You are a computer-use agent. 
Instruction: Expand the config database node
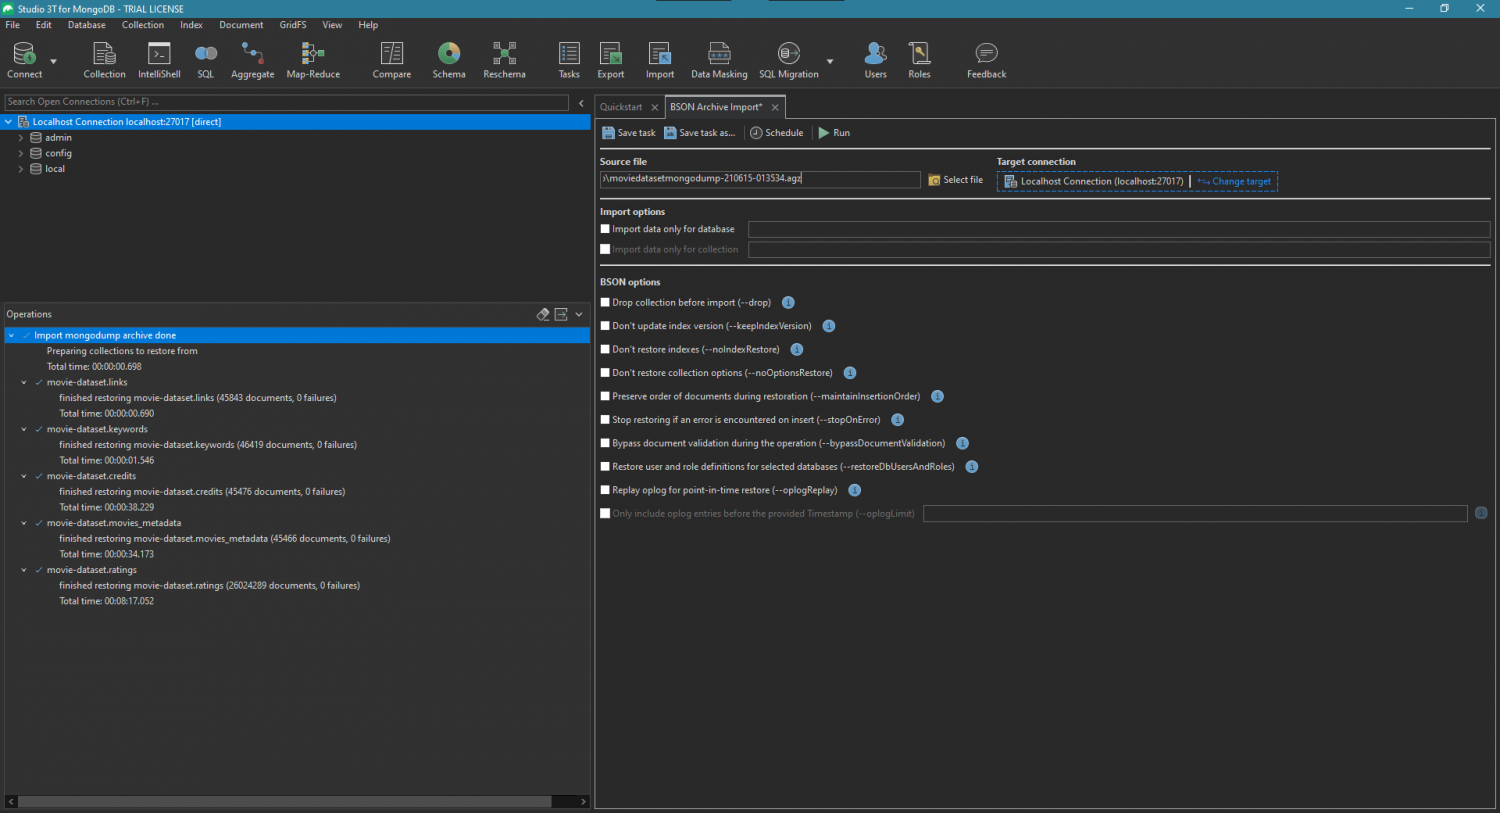(x=21, y=153)
